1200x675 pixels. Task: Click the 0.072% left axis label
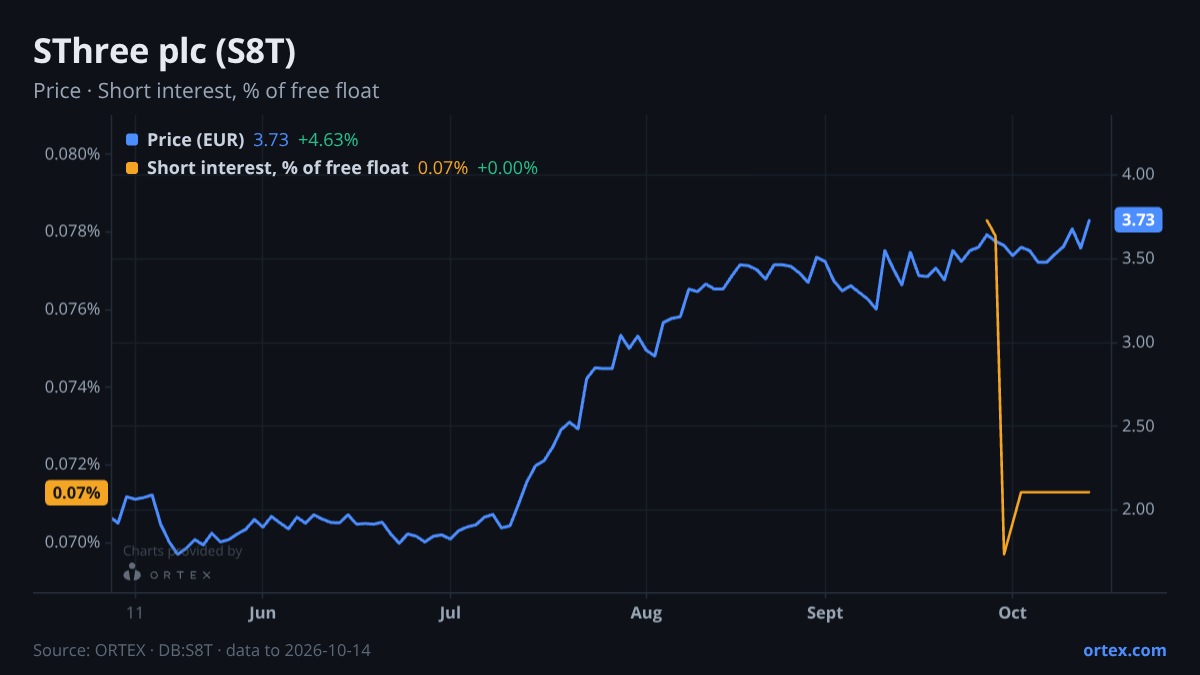(x=73, y=464)
